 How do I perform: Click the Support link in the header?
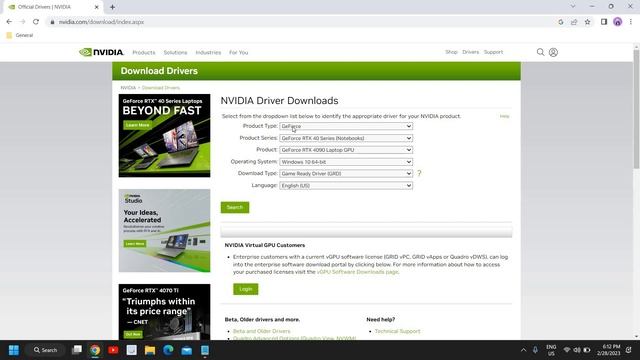coord(493,52)
